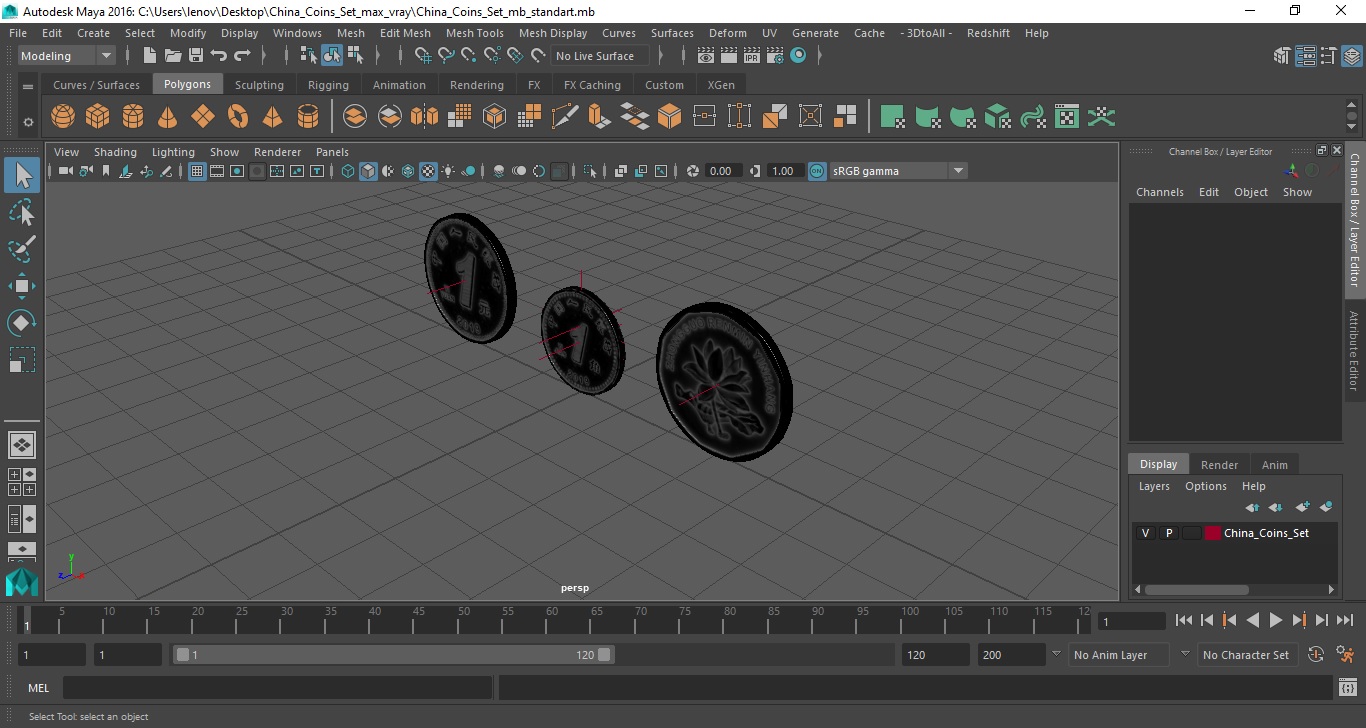Image resolution: width=1366 pixels, height=728 pixels.
Task: Click the New Scene icon
Action: (150, 56)
